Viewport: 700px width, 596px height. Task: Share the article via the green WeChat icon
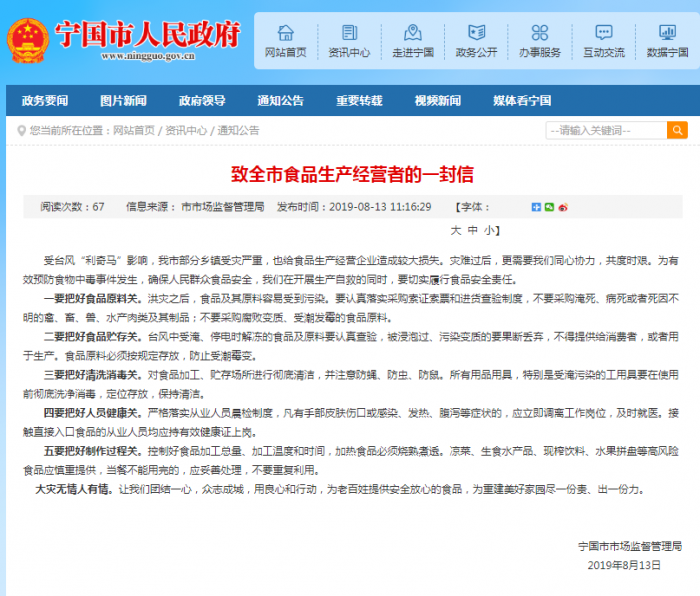(x=550, y=207)
